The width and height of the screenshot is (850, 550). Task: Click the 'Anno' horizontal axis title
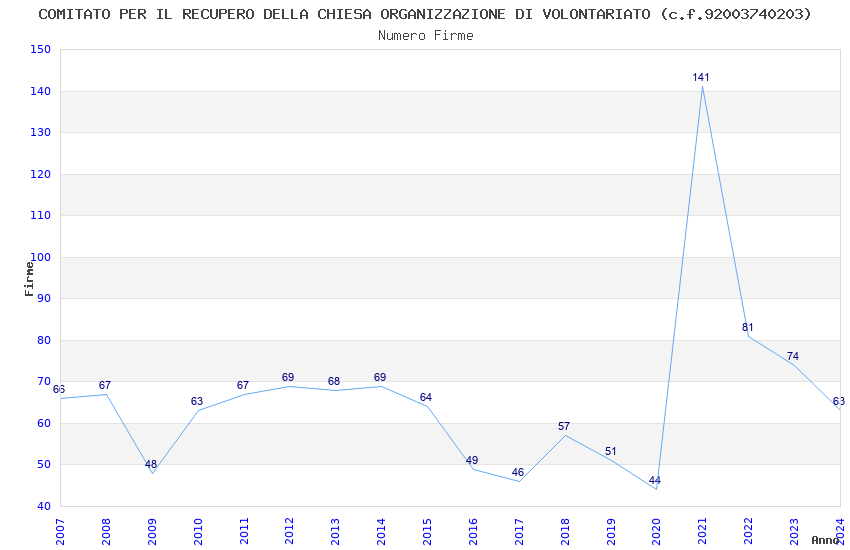click(825, 540)
